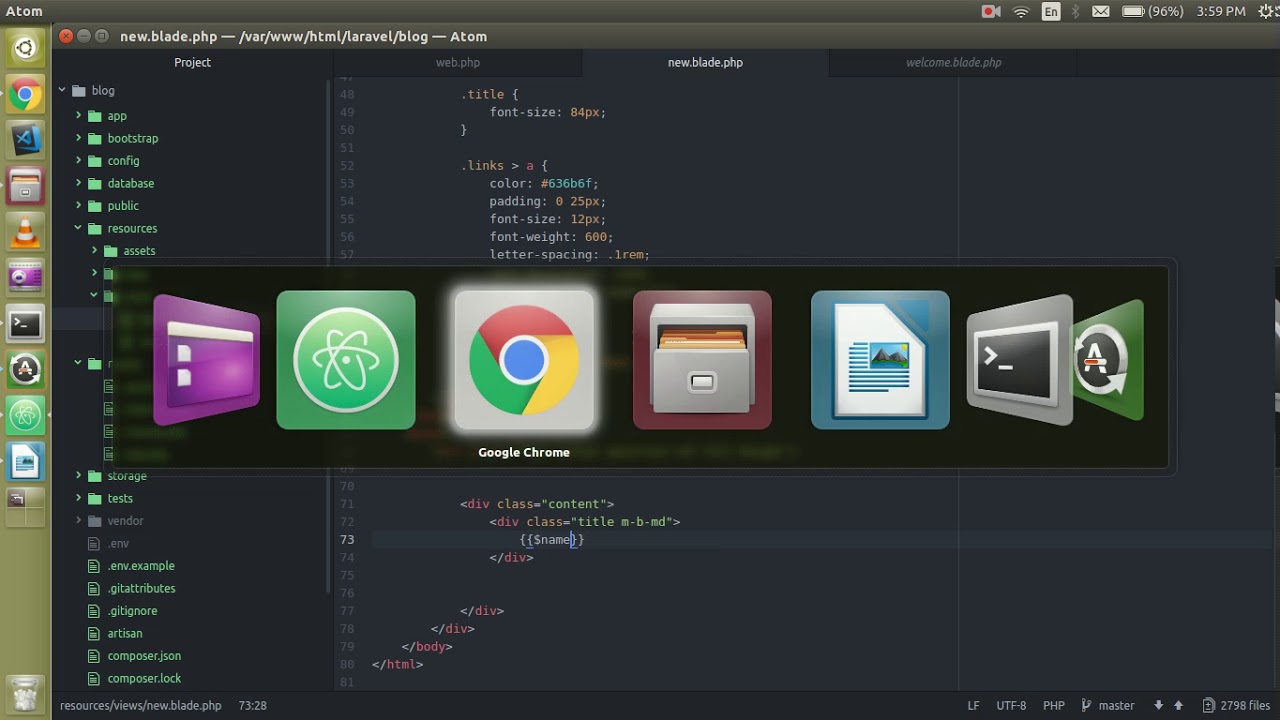
Task: Expand the vendor folder
Action: tap(78, 521)
